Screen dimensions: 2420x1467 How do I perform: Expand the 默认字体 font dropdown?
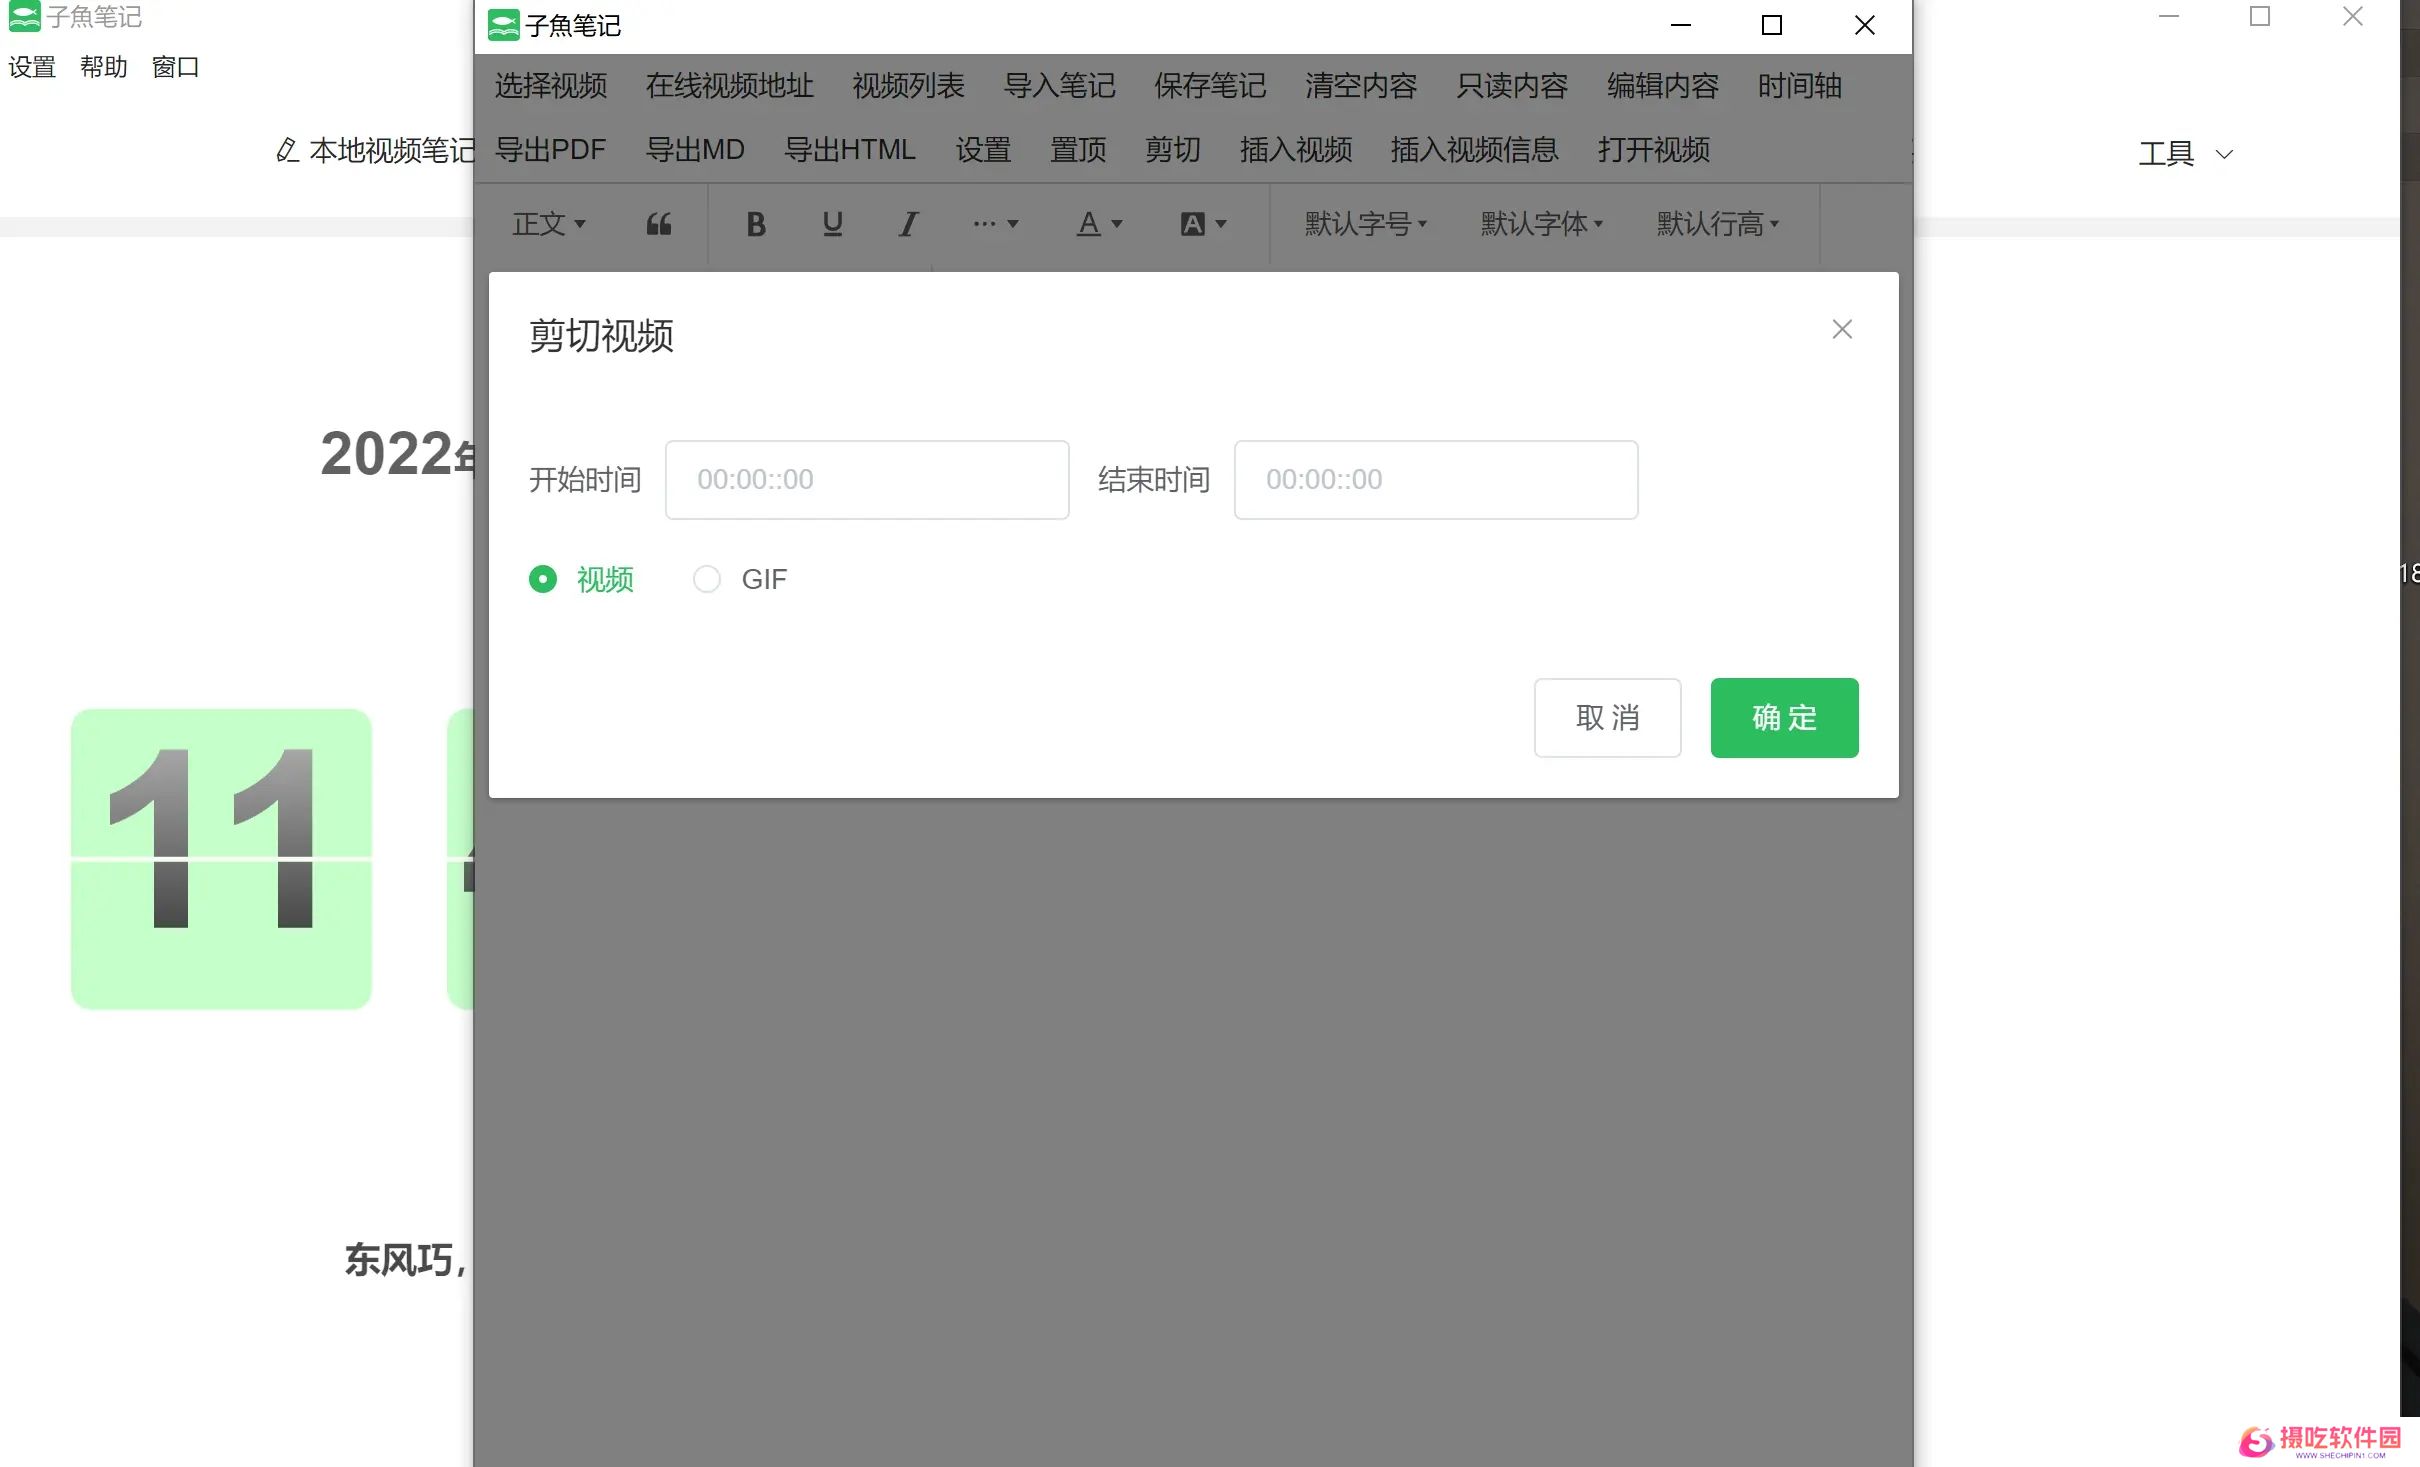(1539, 224)
